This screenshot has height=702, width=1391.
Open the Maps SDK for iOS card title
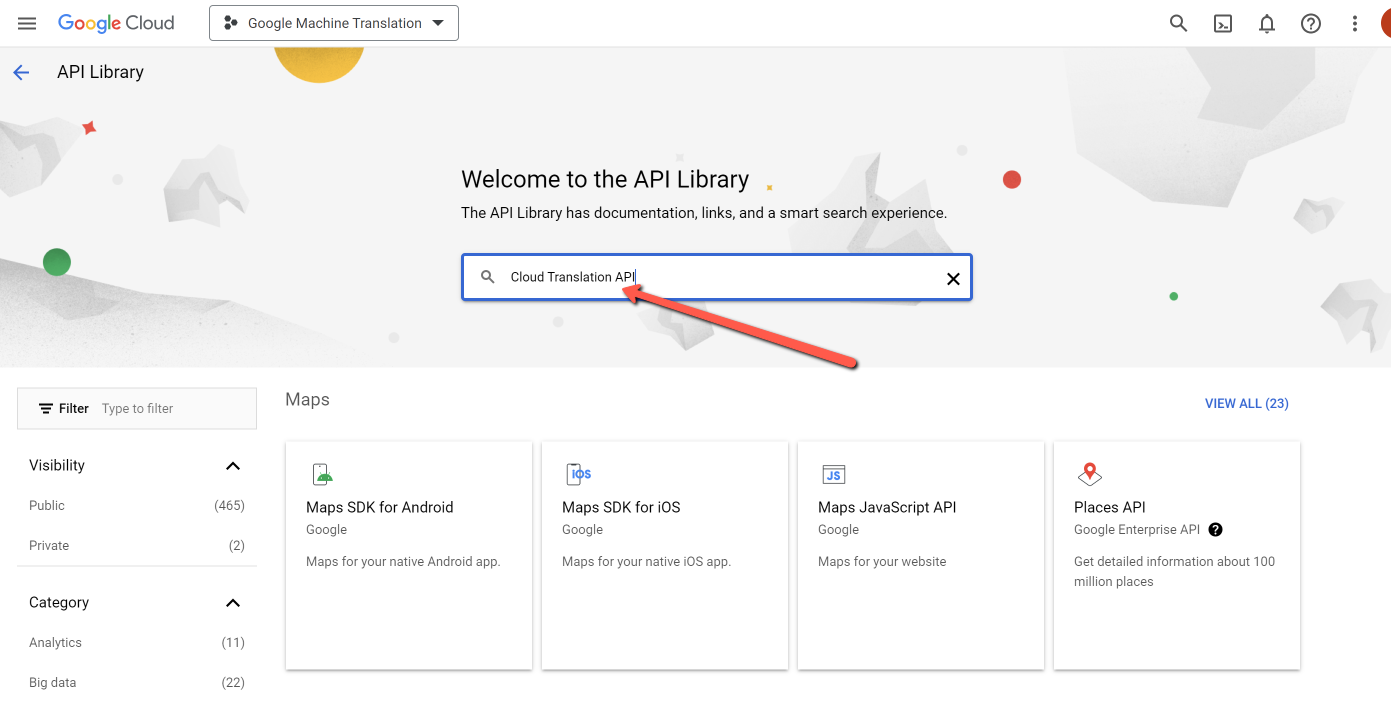pyautogui.click(x=621, y=507)
